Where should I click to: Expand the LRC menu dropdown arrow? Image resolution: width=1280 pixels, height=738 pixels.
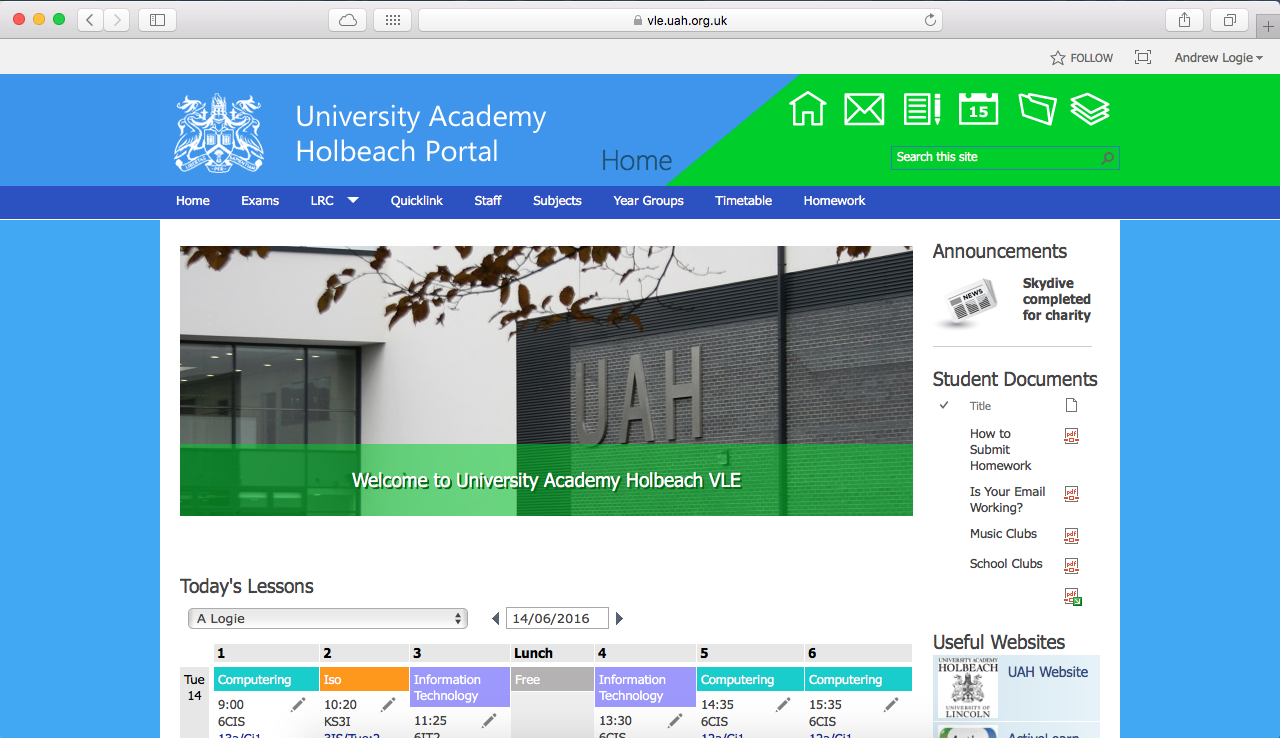click(353, 200)
